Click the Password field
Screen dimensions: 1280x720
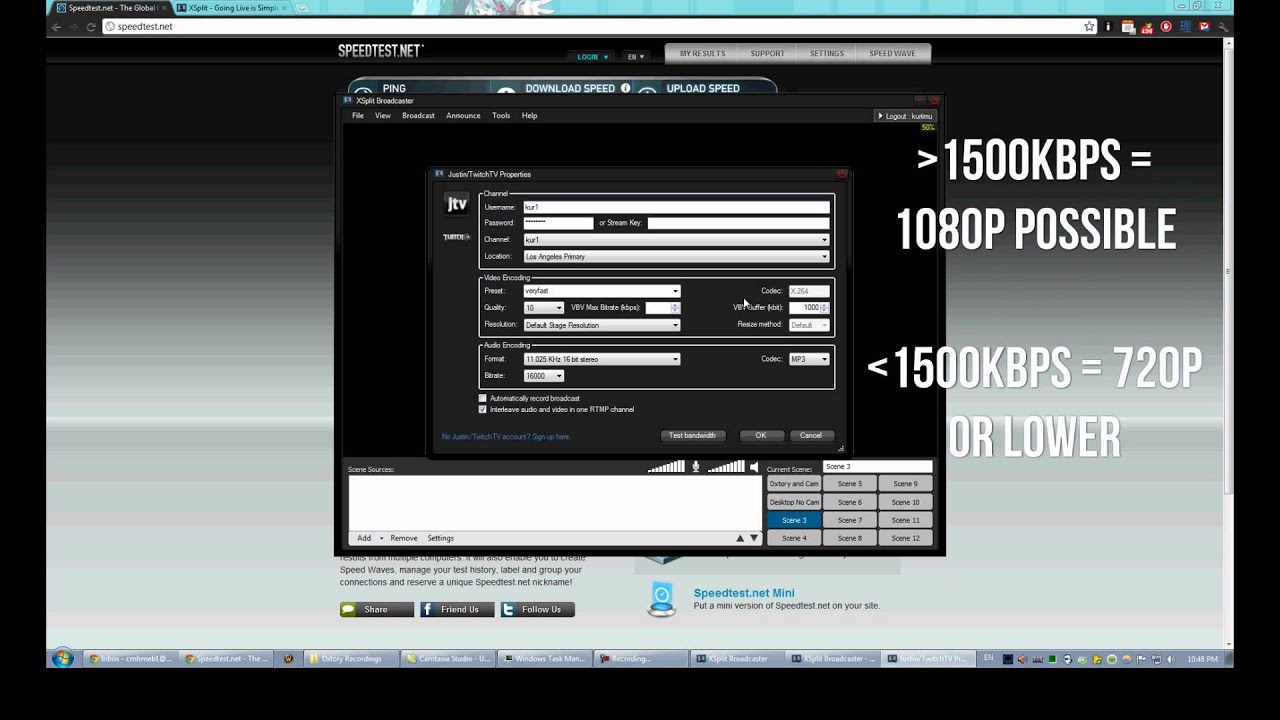pos(558,223)
